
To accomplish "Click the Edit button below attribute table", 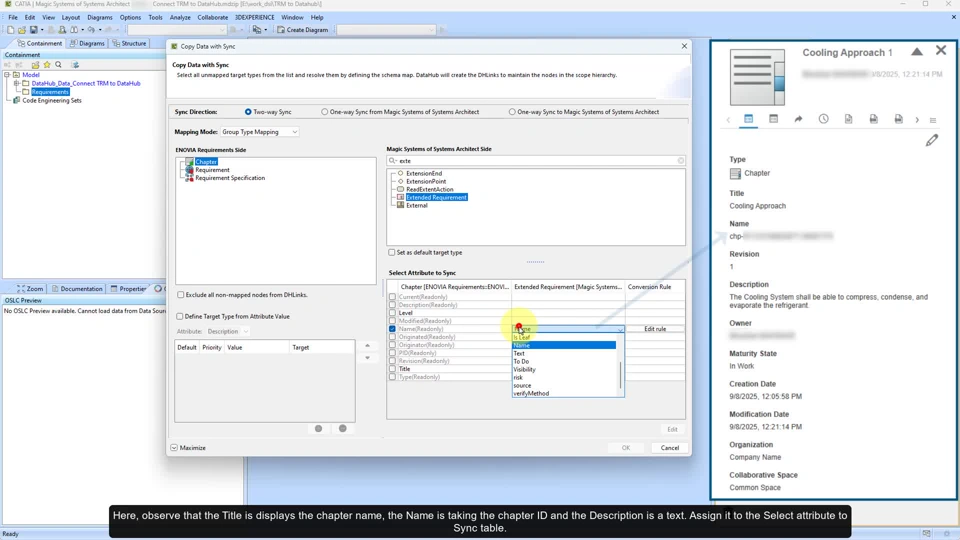I will [672, 429].
